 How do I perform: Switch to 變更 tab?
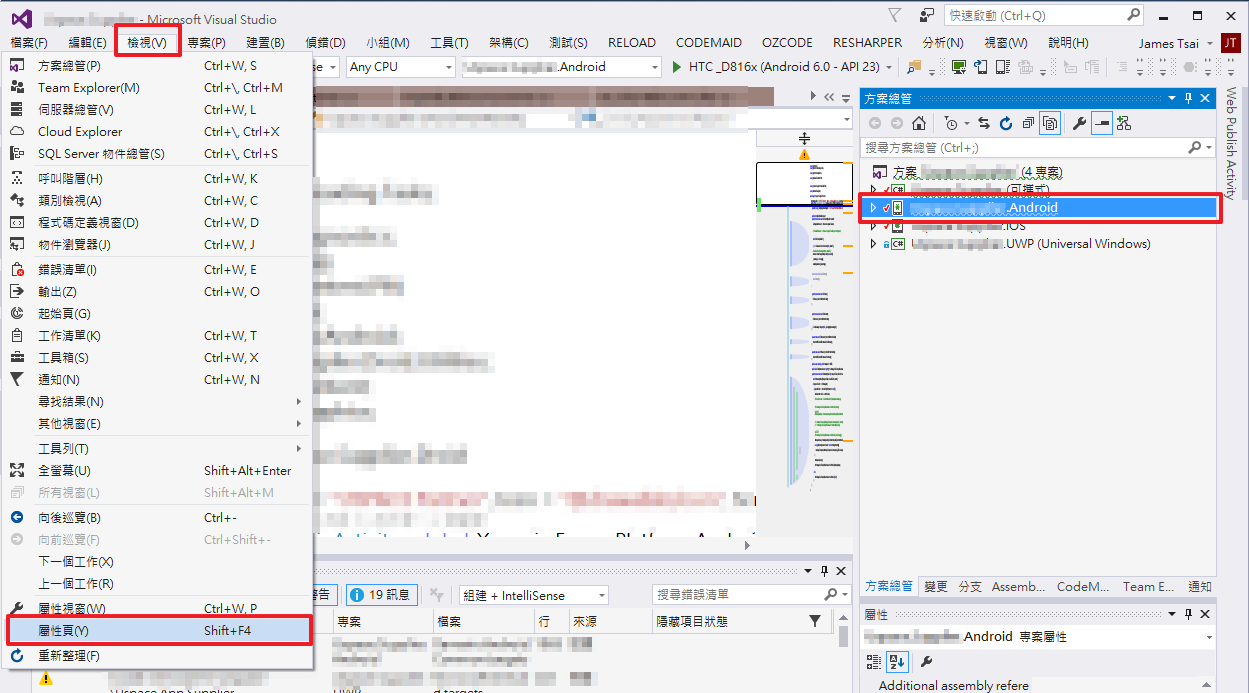coord(936,587)
